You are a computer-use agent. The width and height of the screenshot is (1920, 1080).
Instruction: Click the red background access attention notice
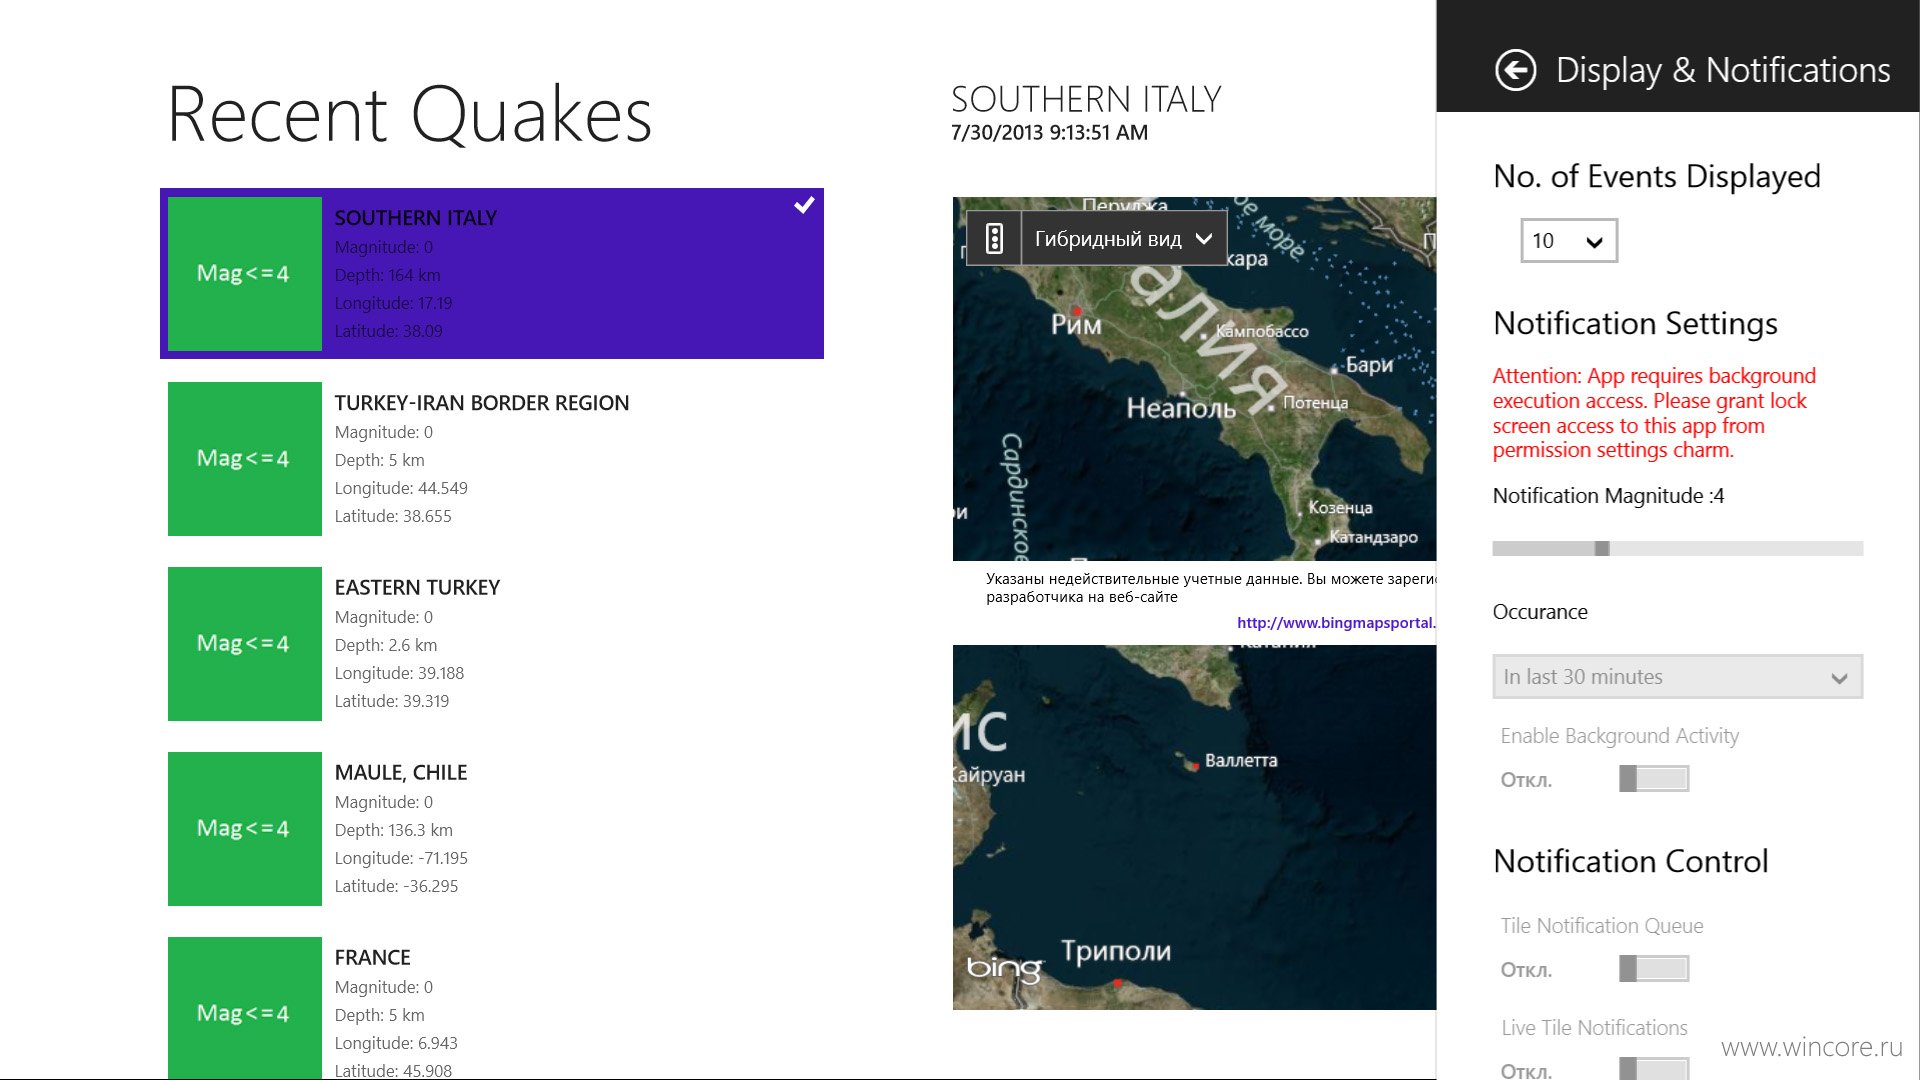1654,413
